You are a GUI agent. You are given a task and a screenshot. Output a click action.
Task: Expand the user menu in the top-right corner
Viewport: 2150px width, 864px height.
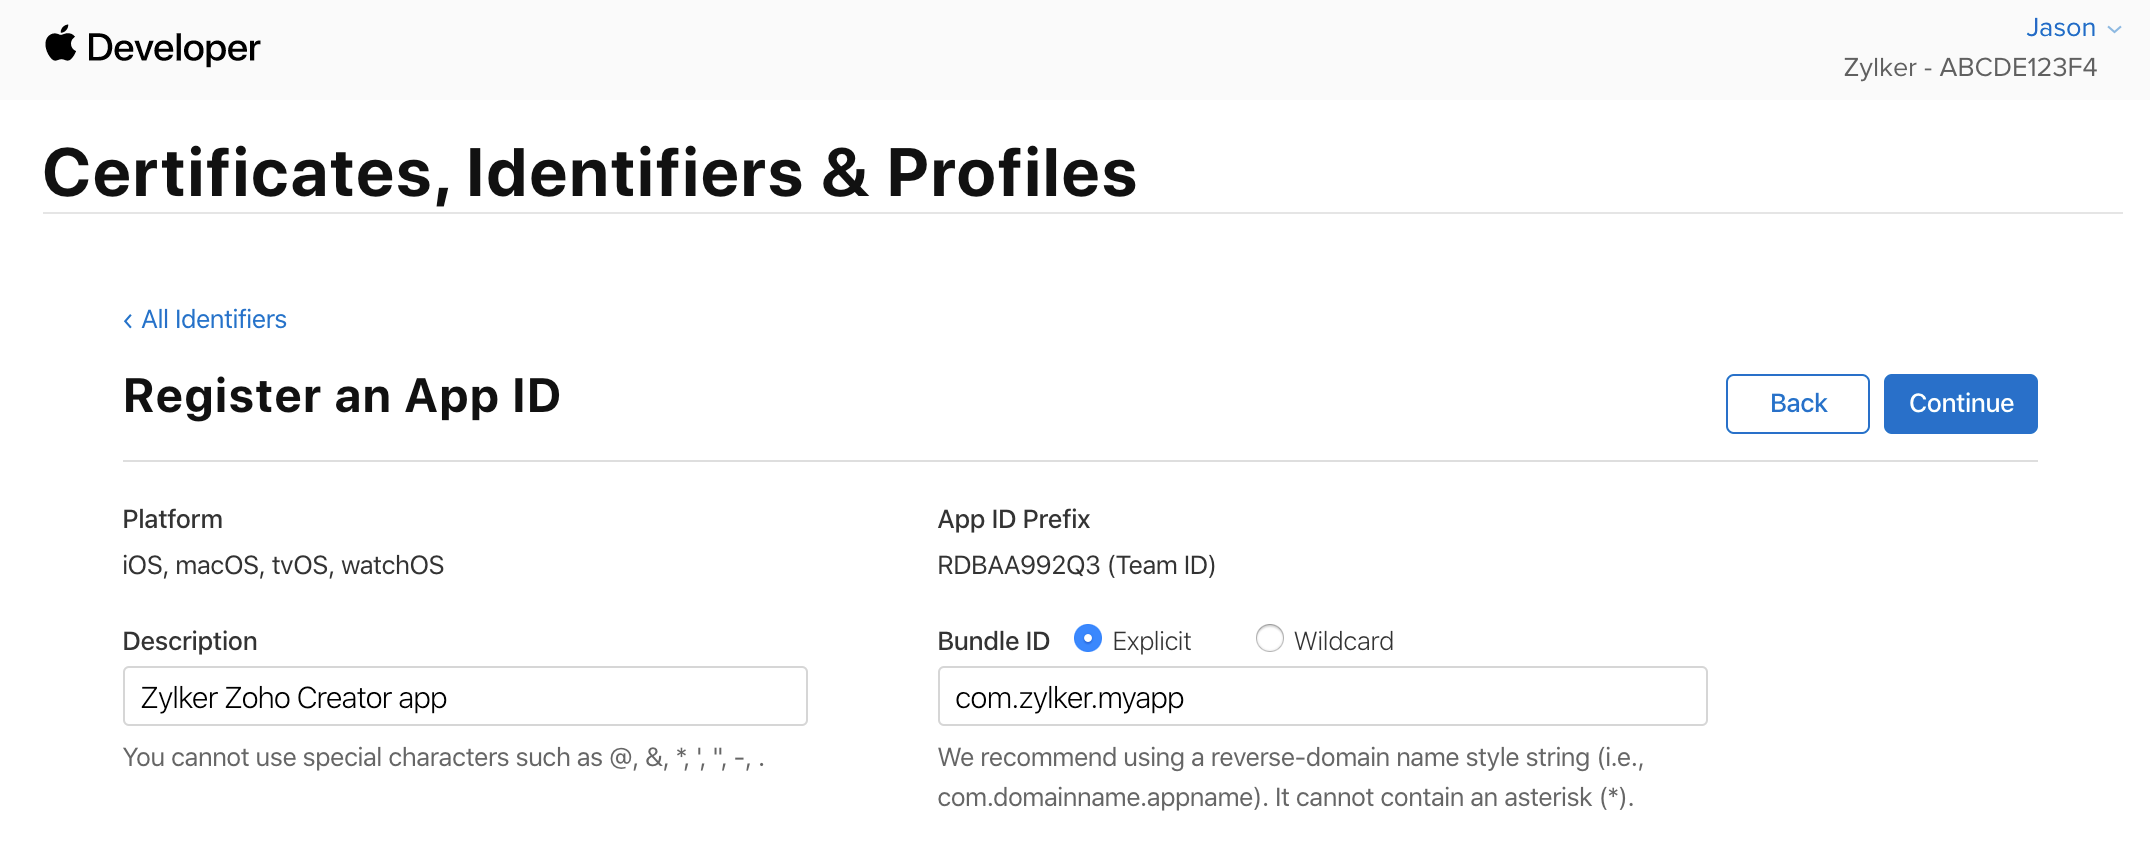[2062, 27]
